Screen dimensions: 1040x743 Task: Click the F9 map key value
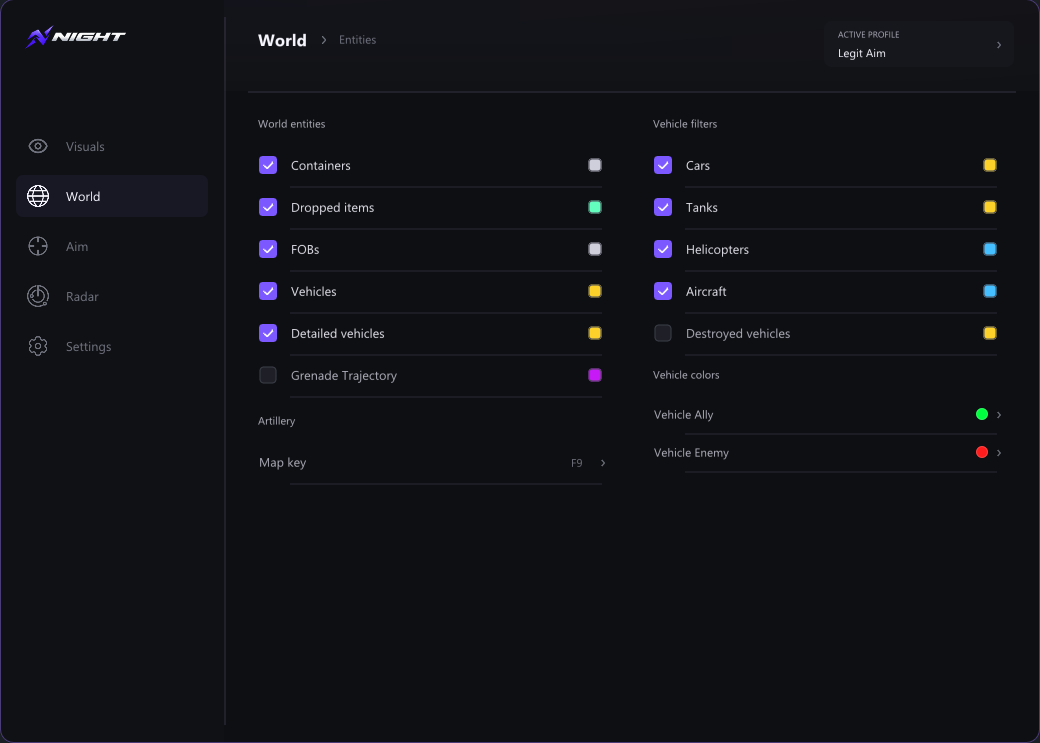[x=576, y=463]
